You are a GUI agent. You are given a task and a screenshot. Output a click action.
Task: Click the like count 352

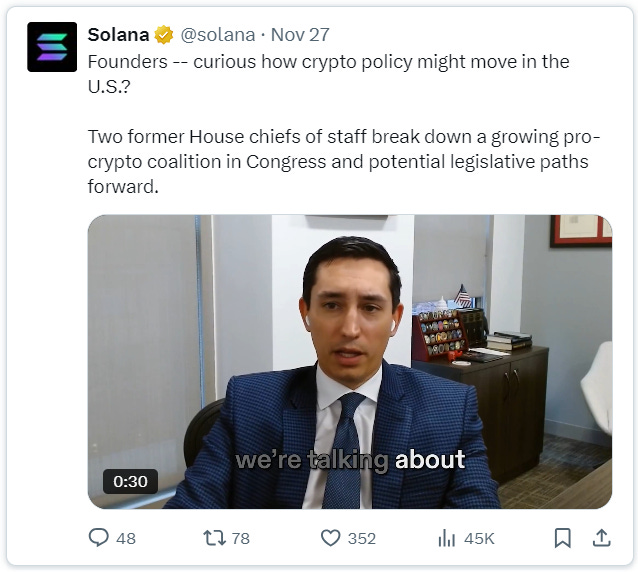point(362,539)
